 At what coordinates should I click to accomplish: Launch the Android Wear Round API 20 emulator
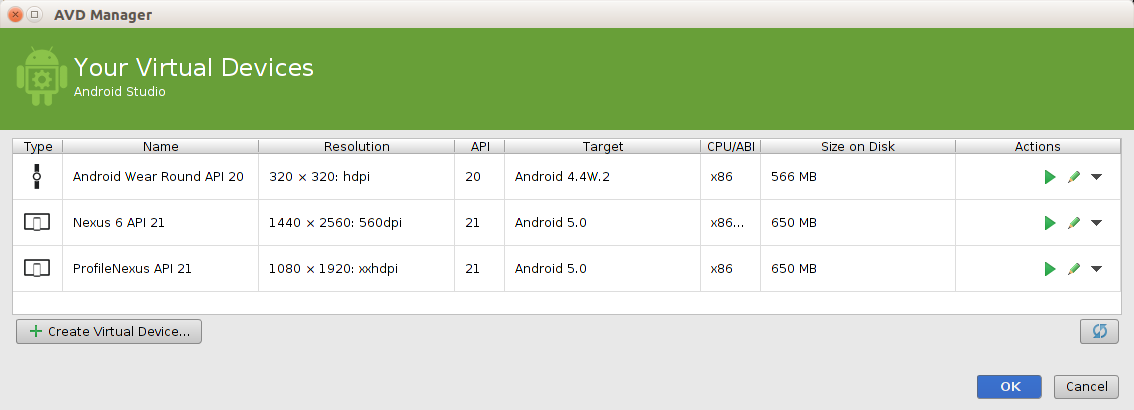coord(1050,177)
